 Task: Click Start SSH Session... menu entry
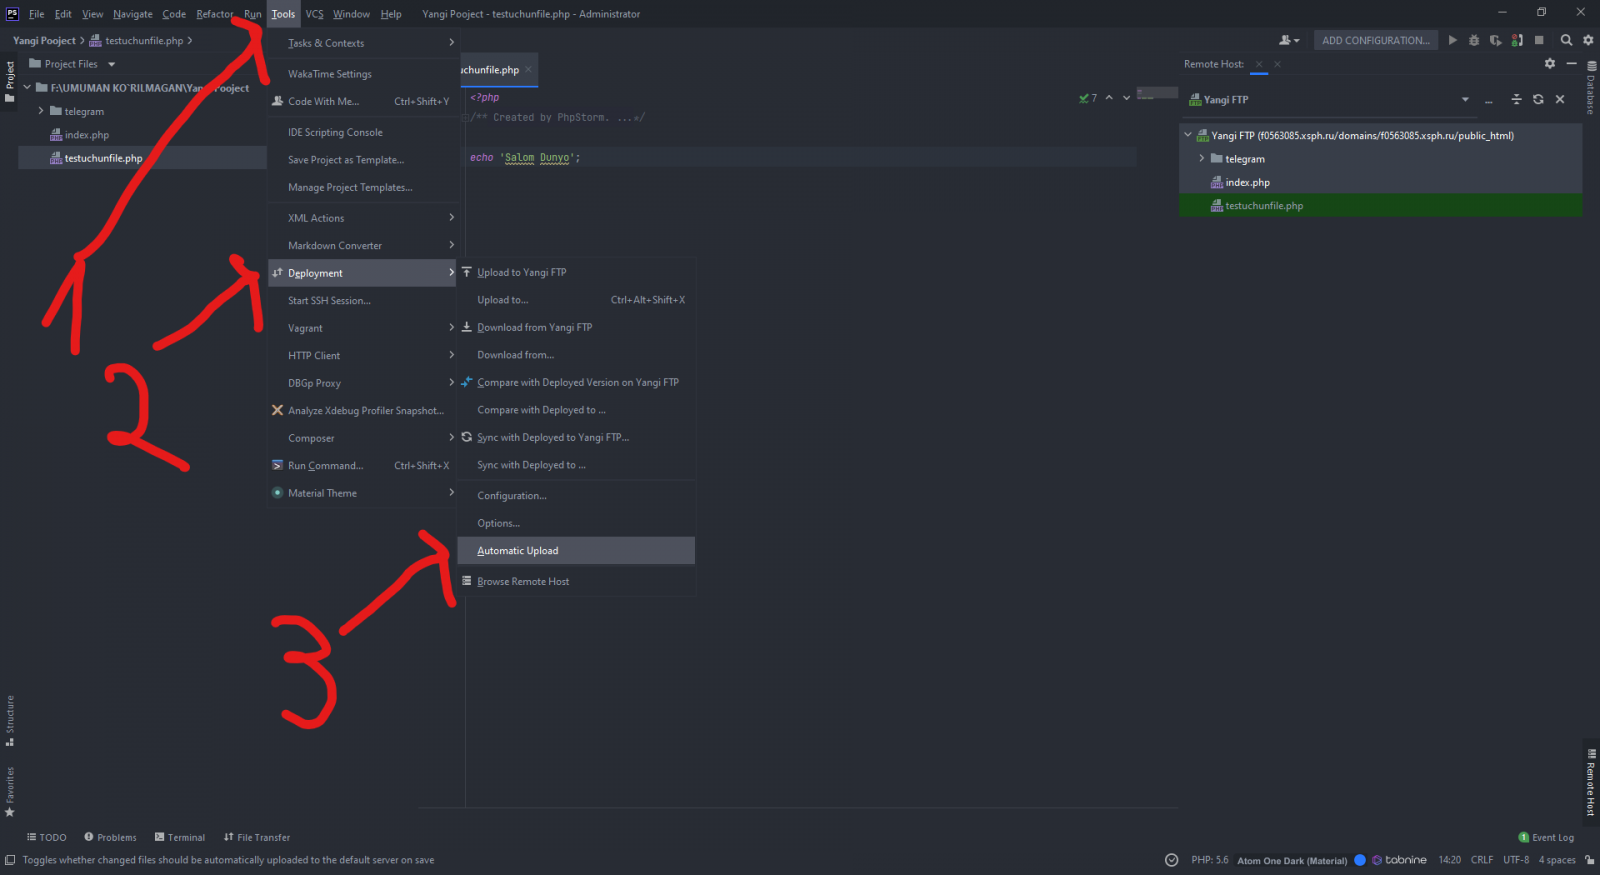coord(362,300)
